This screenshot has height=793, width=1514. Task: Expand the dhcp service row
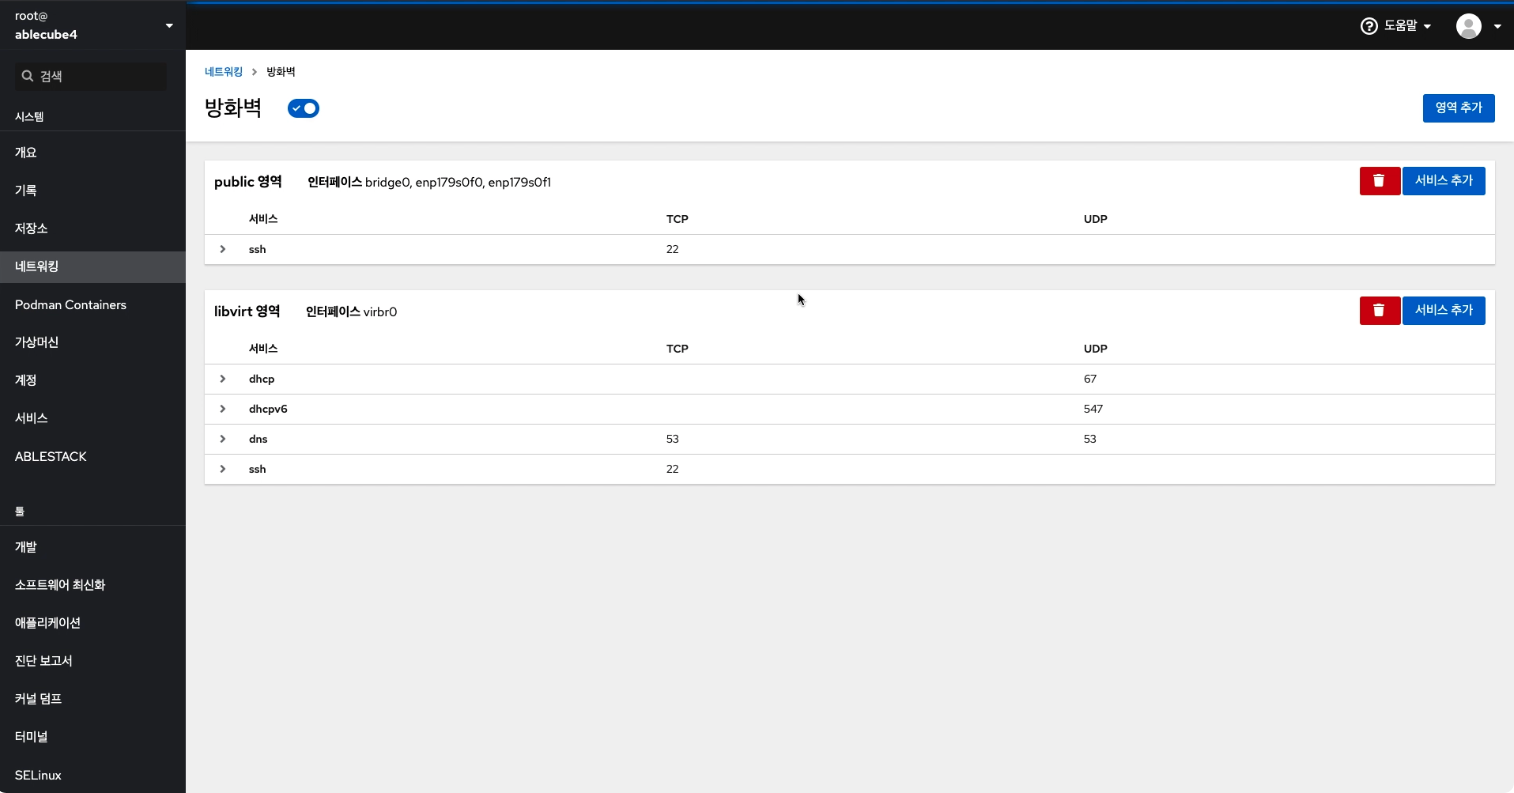pos(223,379)
